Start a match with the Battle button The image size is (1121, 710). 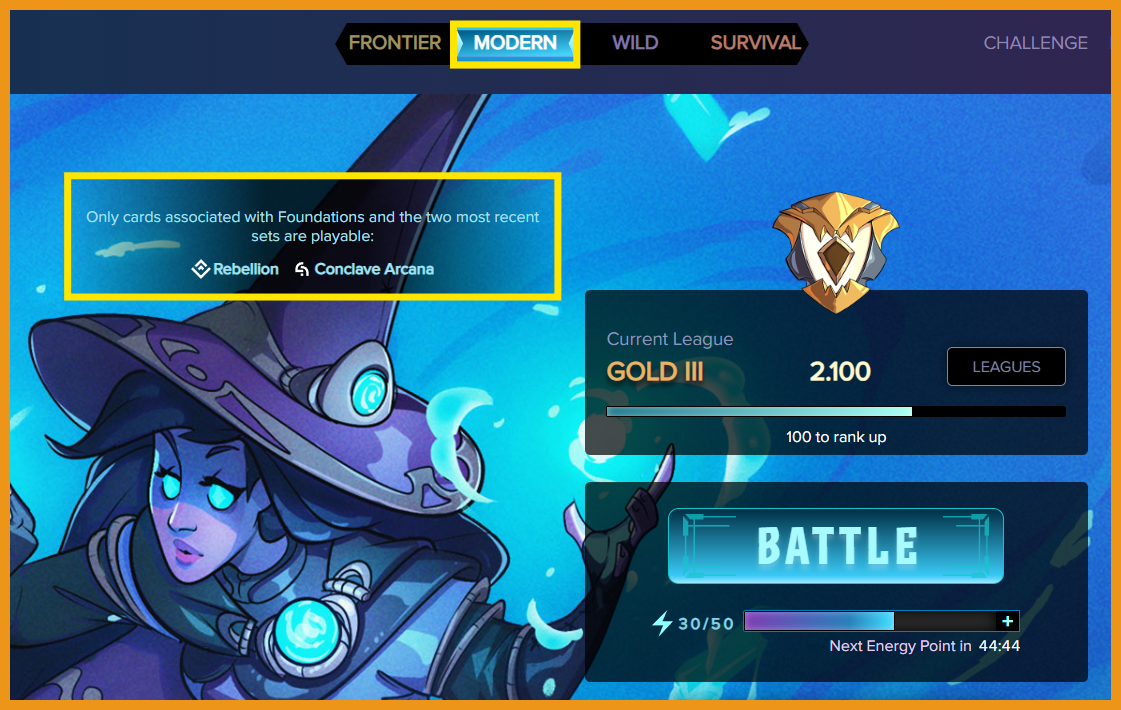pos(836,546)
